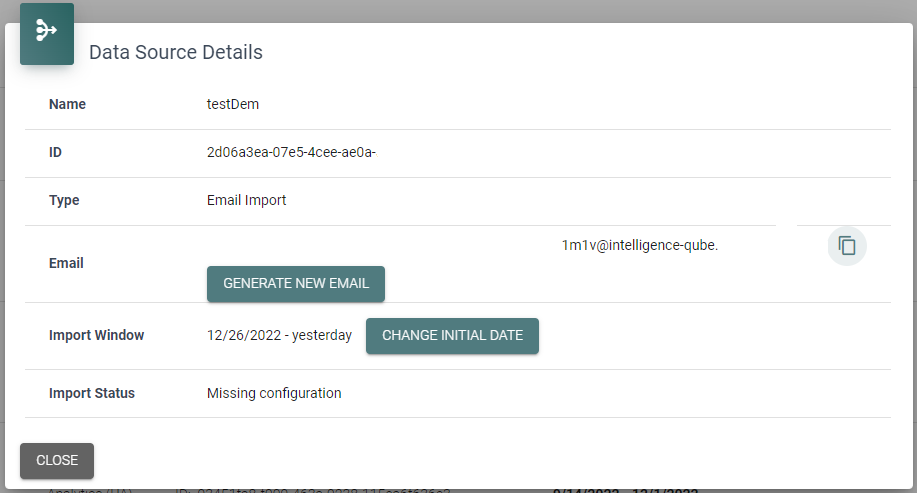The image size is (917, 493).
Task: Click the data source icon in header
Action: tap(47, 32)
